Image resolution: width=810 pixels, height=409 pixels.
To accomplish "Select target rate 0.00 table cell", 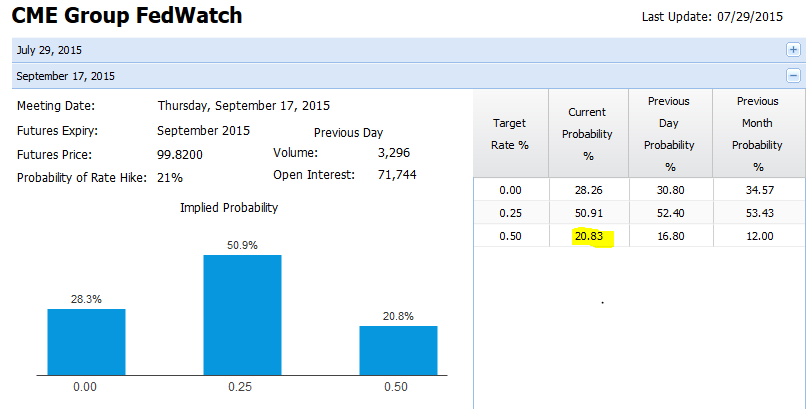I will pyautogui.click(x=510, y=190).
